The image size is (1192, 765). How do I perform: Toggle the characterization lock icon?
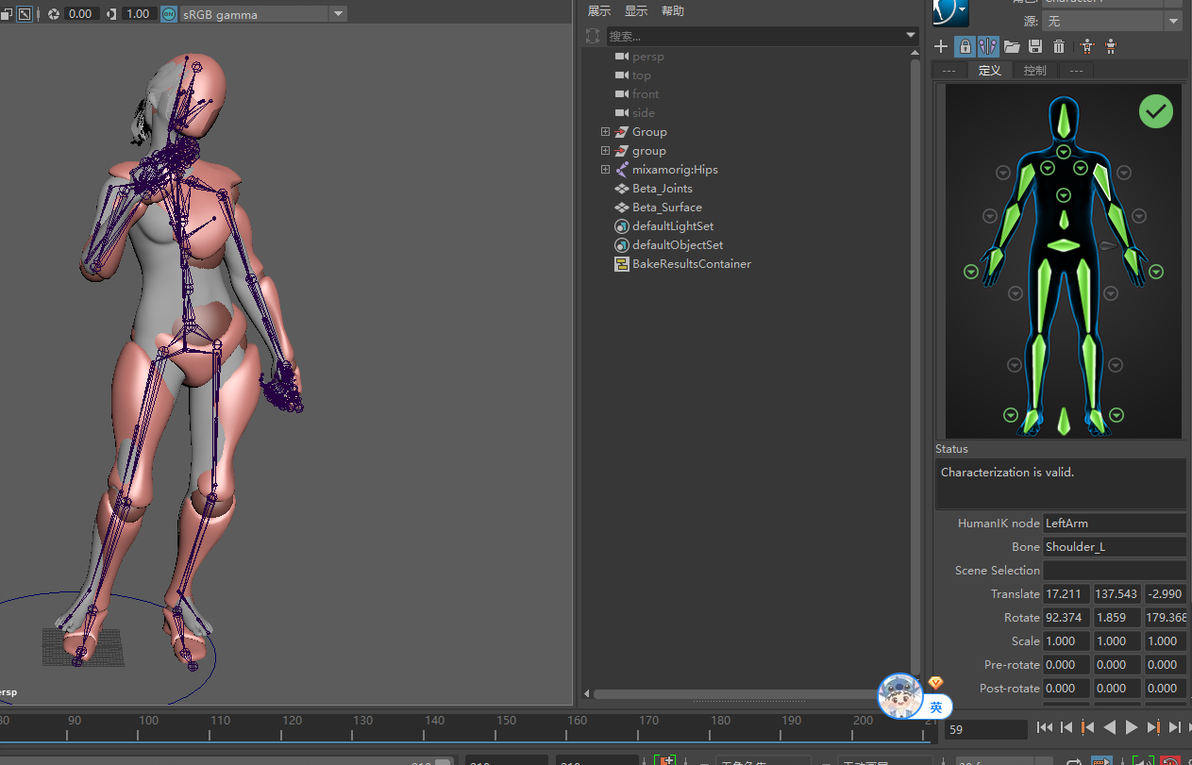click(965, 46)
